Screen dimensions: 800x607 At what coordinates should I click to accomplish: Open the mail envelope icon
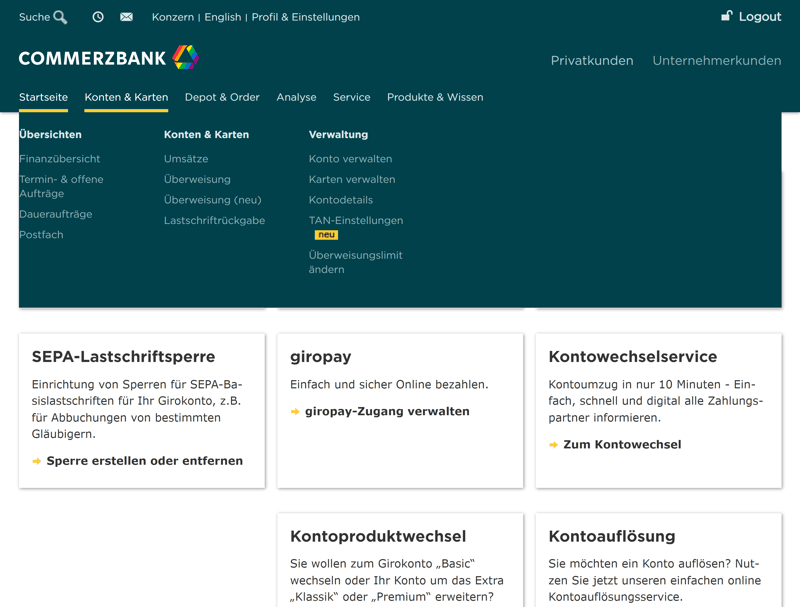126,17
